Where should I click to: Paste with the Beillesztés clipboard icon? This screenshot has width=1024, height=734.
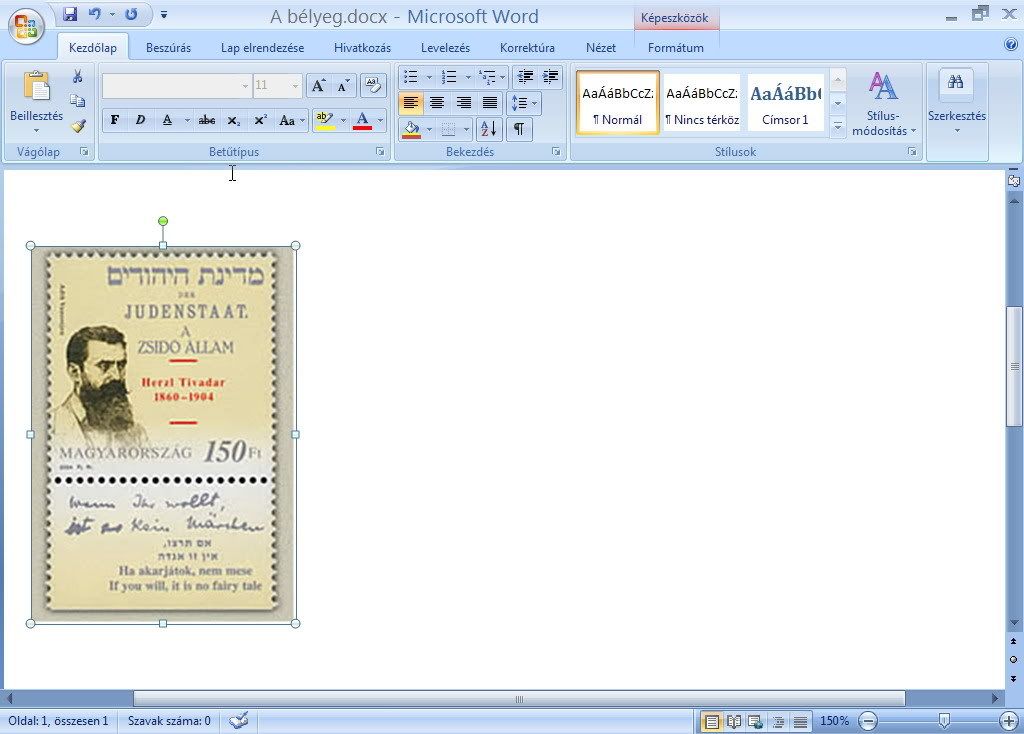click(37, 86)
